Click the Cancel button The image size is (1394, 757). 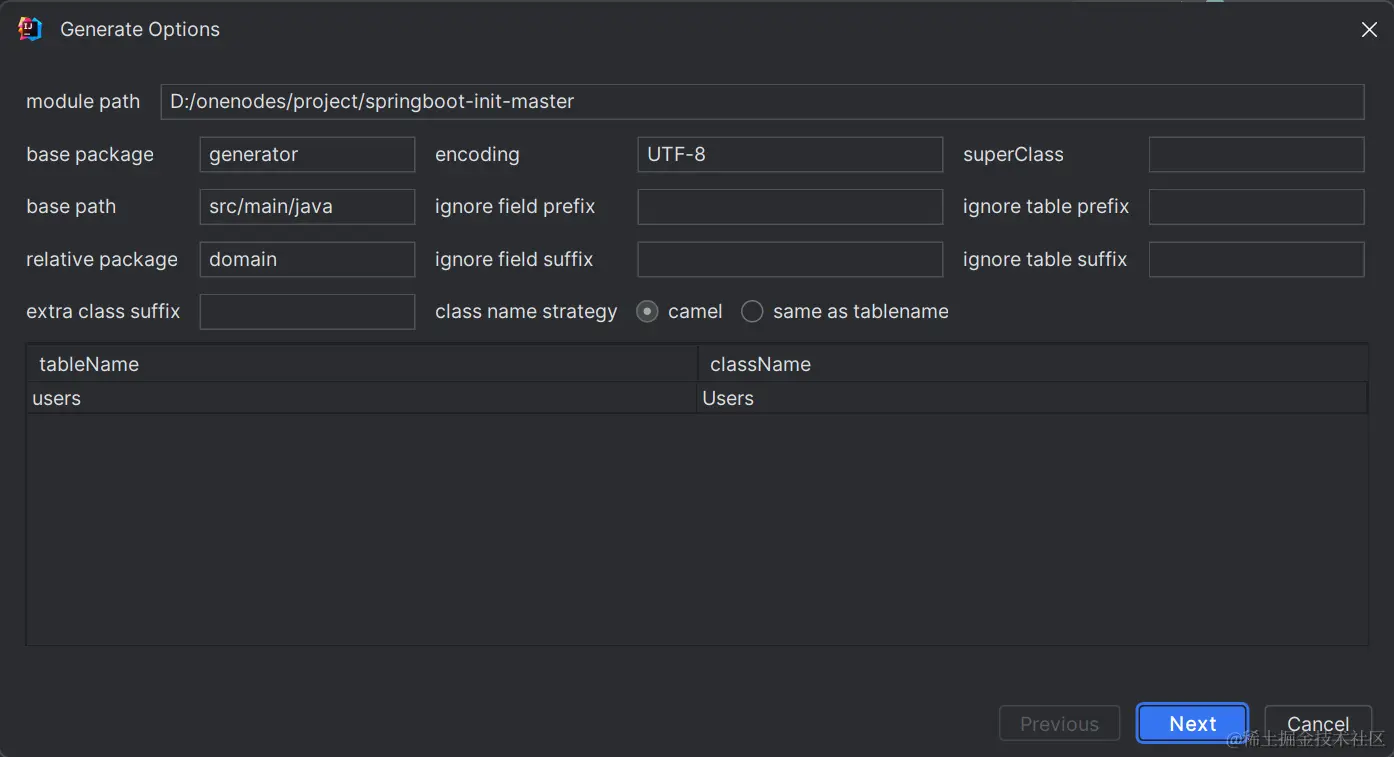click(x=1317, y=723)
